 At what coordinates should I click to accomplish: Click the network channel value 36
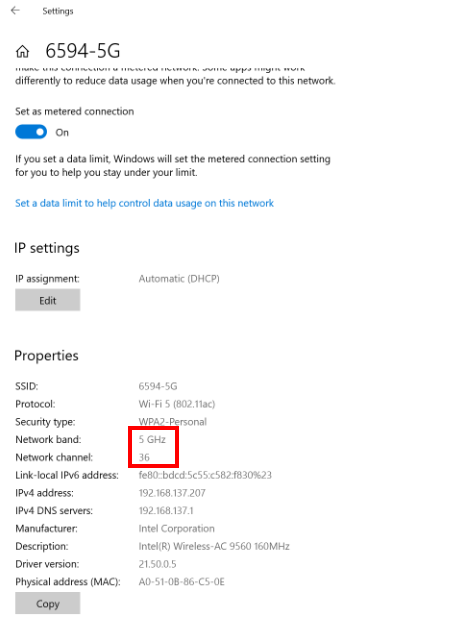pyautogui.click(x=144, y=457)
